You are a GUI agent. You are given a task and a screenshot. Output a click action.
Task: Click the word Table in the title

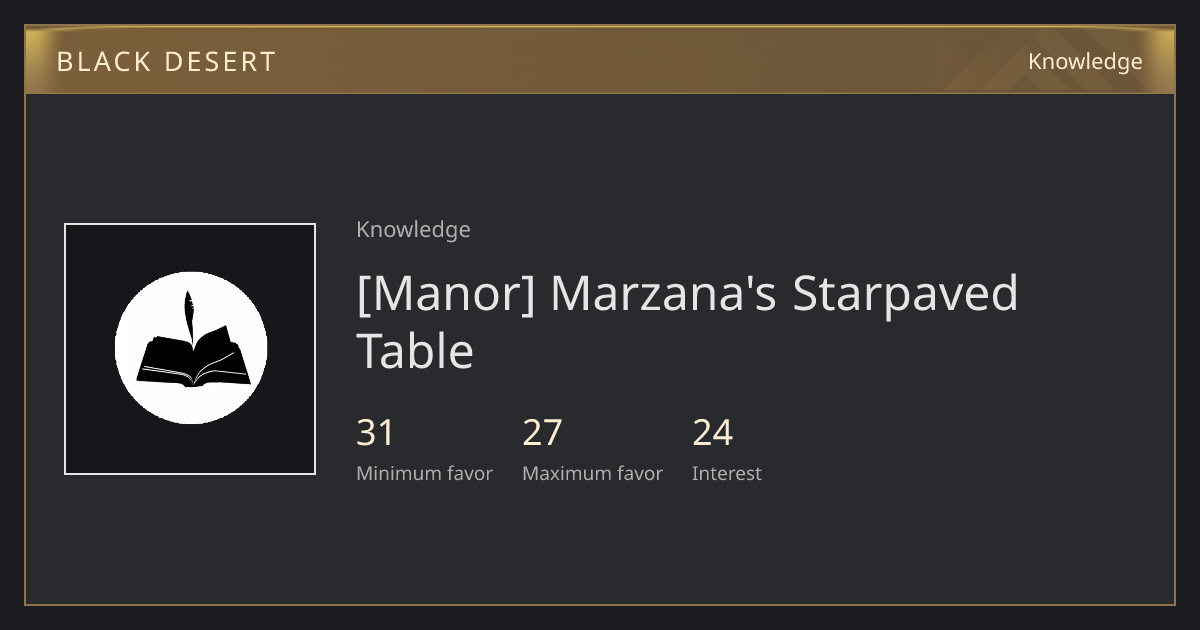click(415, 351)
